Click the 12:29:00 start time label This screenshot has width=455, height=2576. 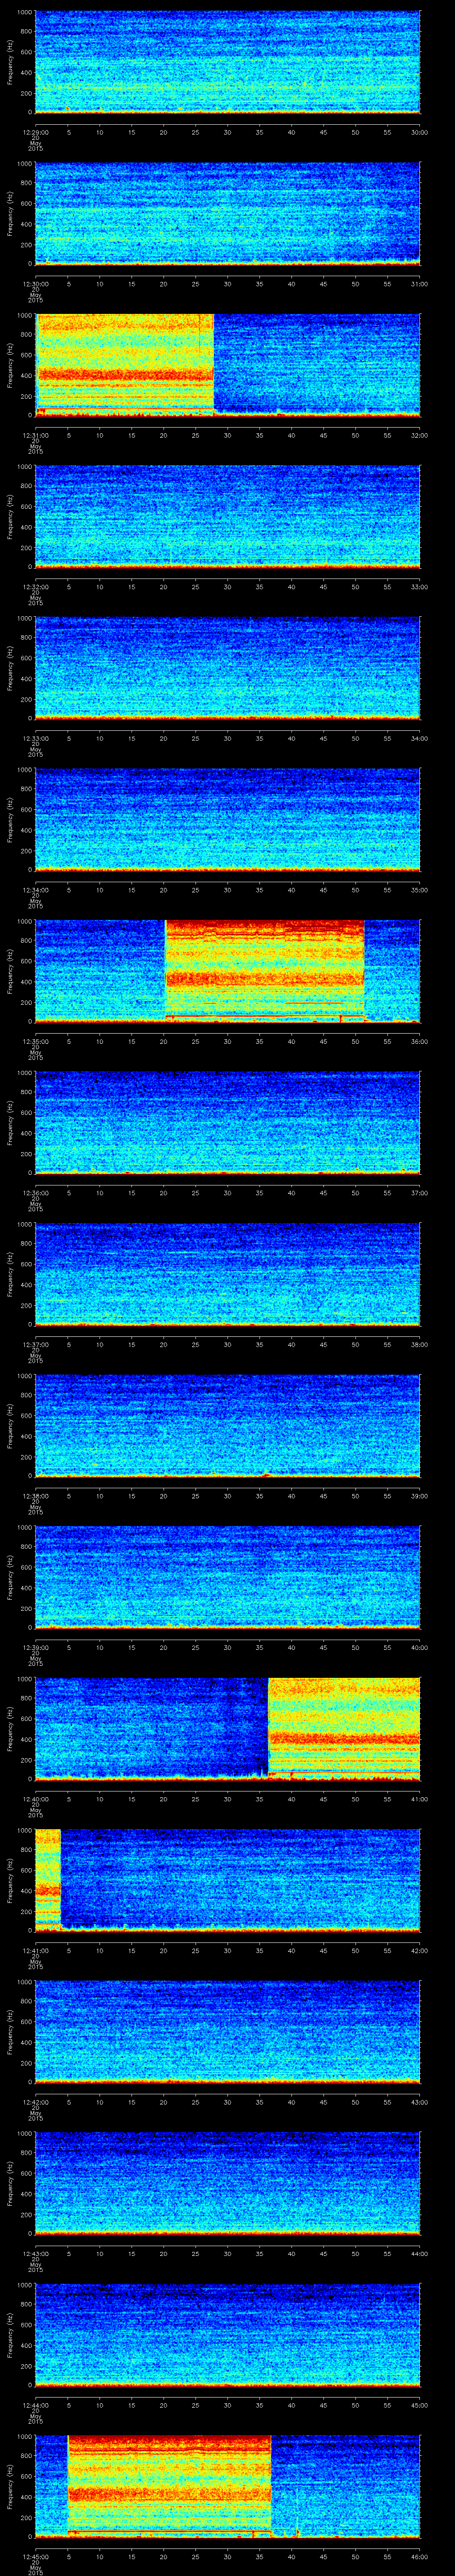click(35, 132)
